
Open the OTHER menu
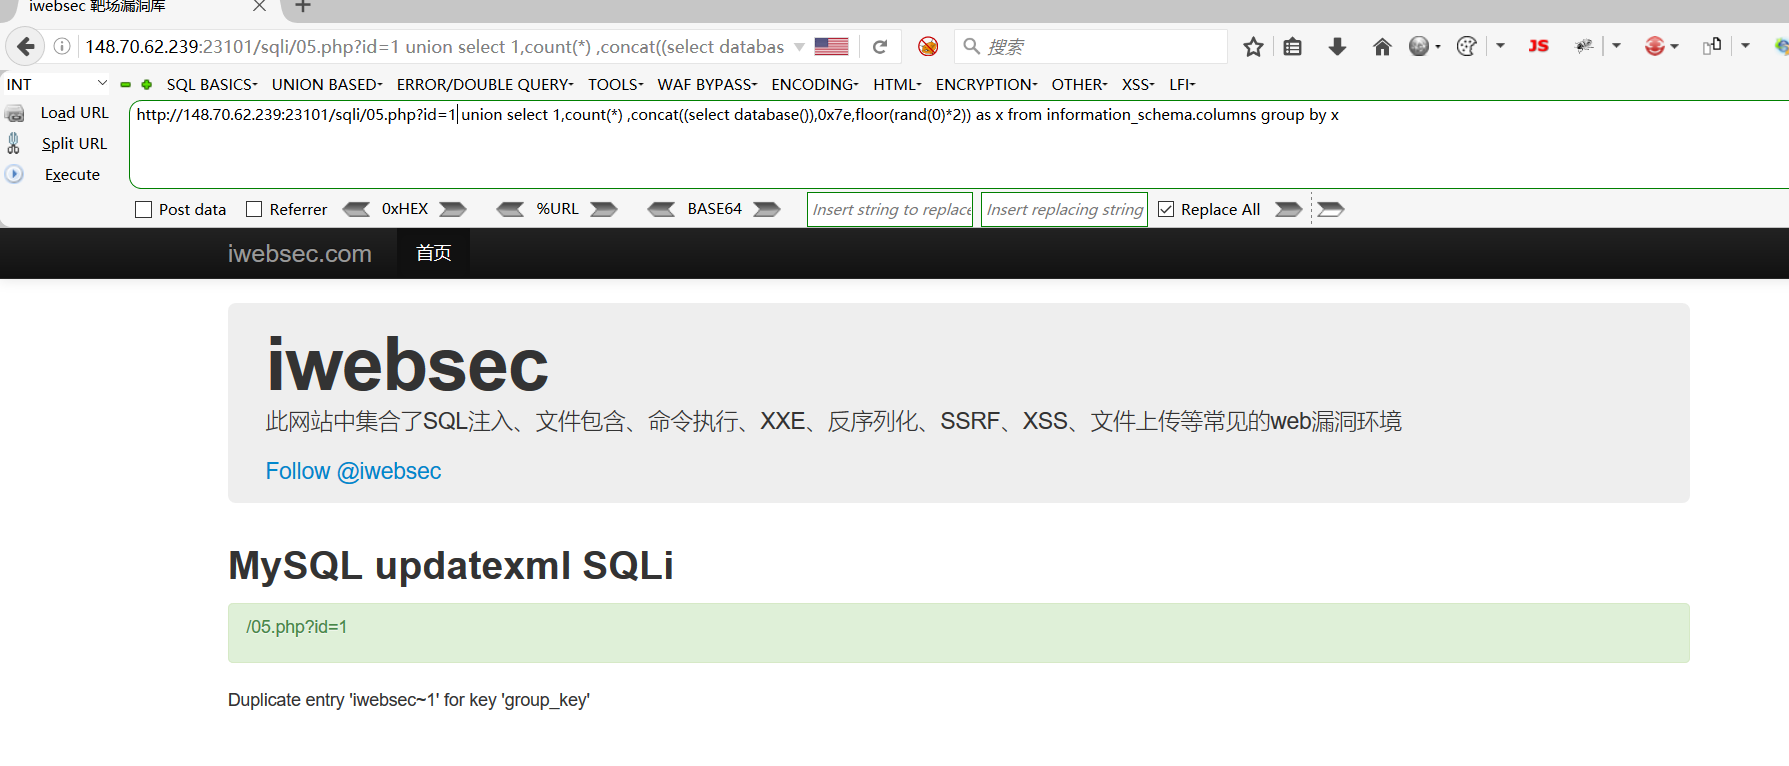1079,85
